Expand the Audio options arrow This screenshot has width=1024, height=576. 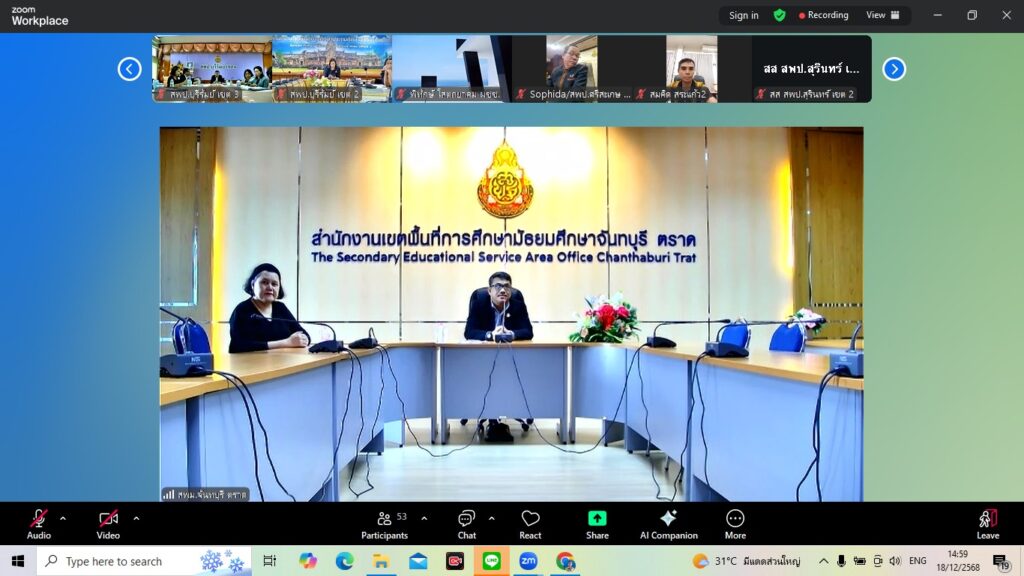click(63, 518)
